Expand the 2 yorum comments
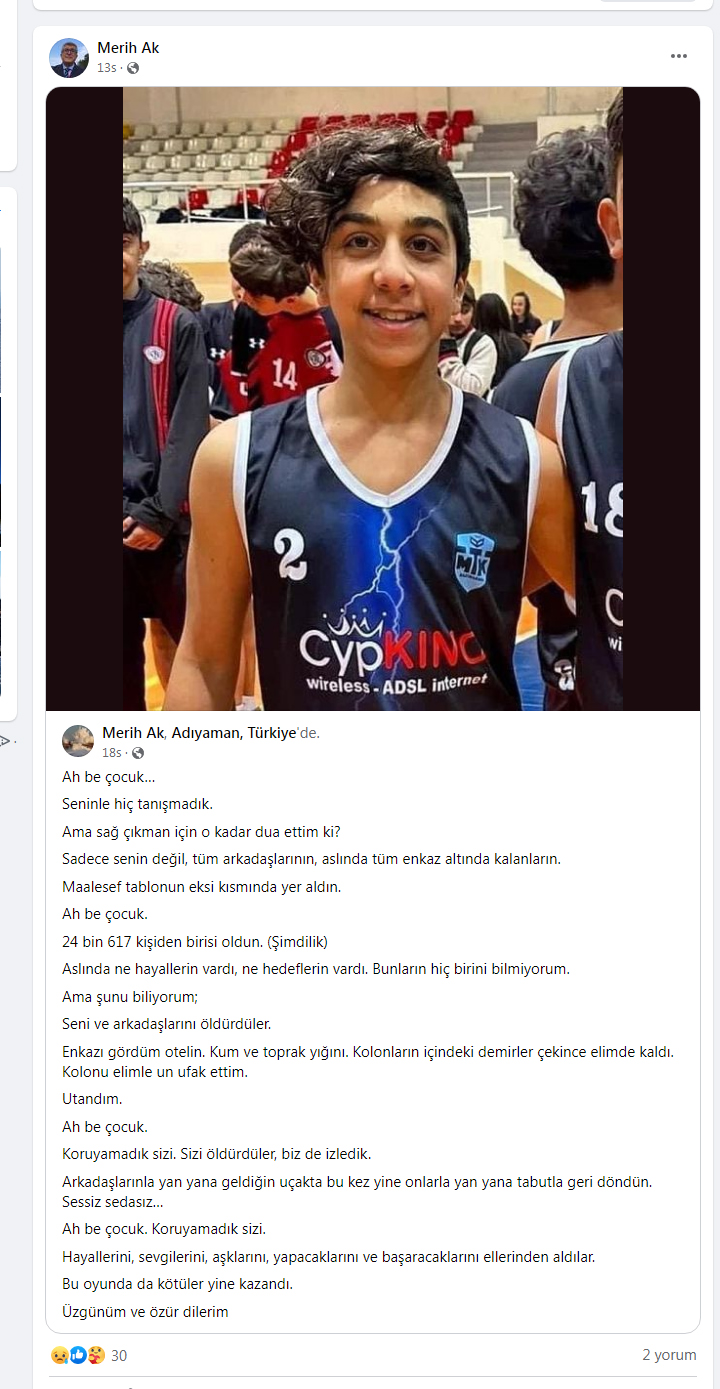Image resolution: width=720 pixels, height=1389 pixels. [x=669, y=1356]
